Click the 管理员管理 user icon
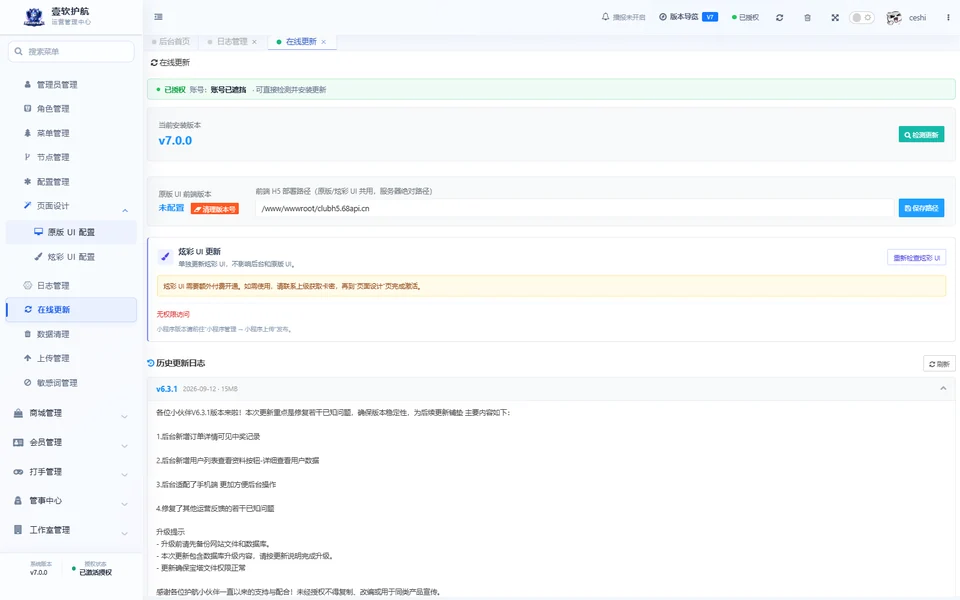 pyautogui.click(x=27, y=84)
